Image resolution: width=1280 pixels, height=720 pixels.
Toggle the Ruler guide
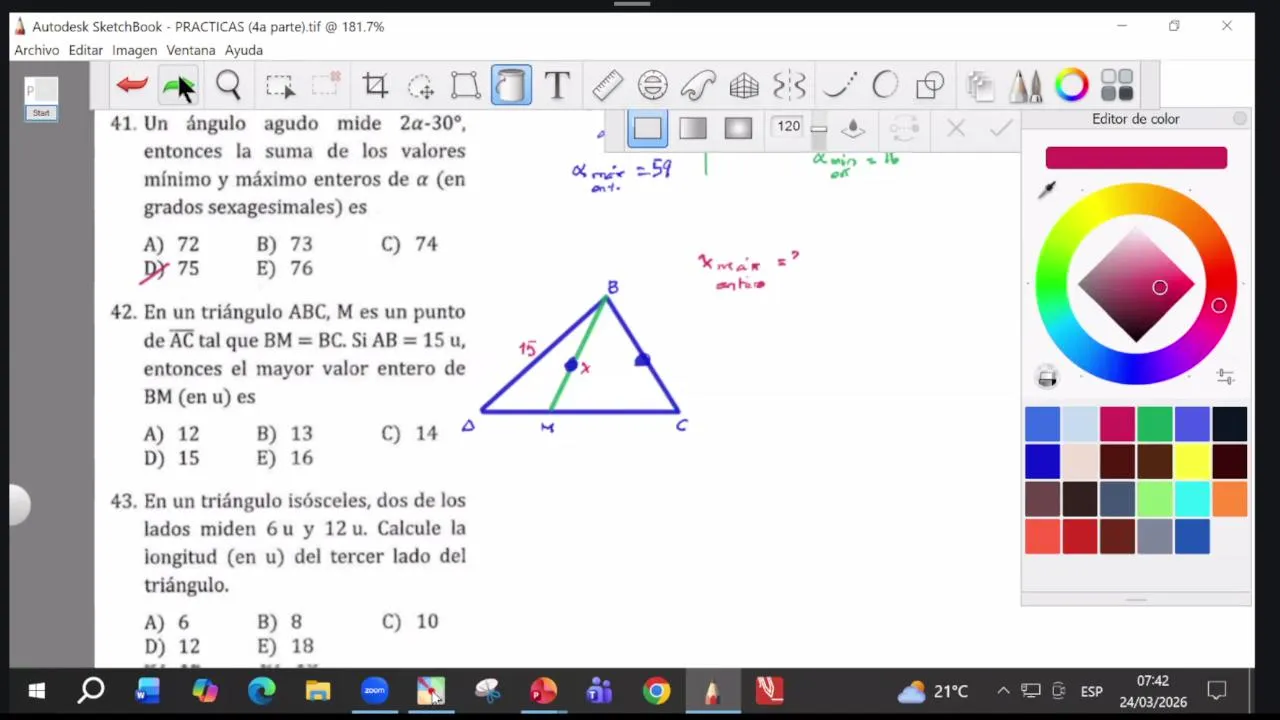[x=607, y=86]
